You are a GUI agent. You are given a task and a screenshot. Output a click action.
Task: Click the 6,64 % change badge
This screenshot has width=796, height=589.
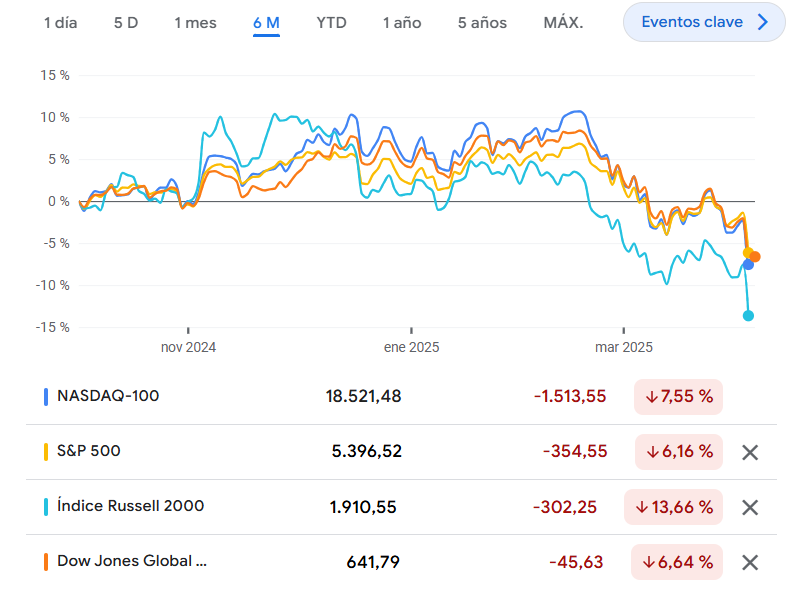click(x=677, y=562)
